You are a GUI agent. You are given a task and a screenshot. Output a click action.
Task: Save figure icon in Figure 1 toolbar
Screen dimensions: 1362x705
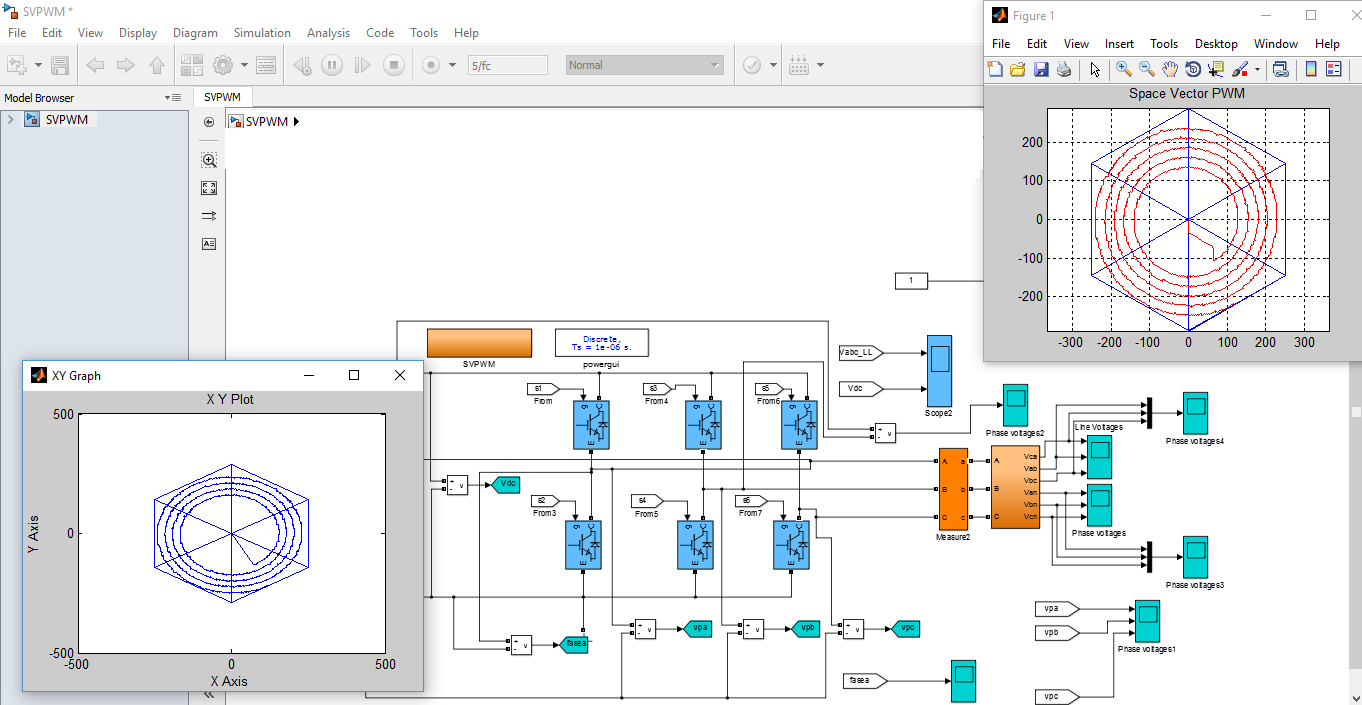pyautogui.click(x=1041, y=69)
